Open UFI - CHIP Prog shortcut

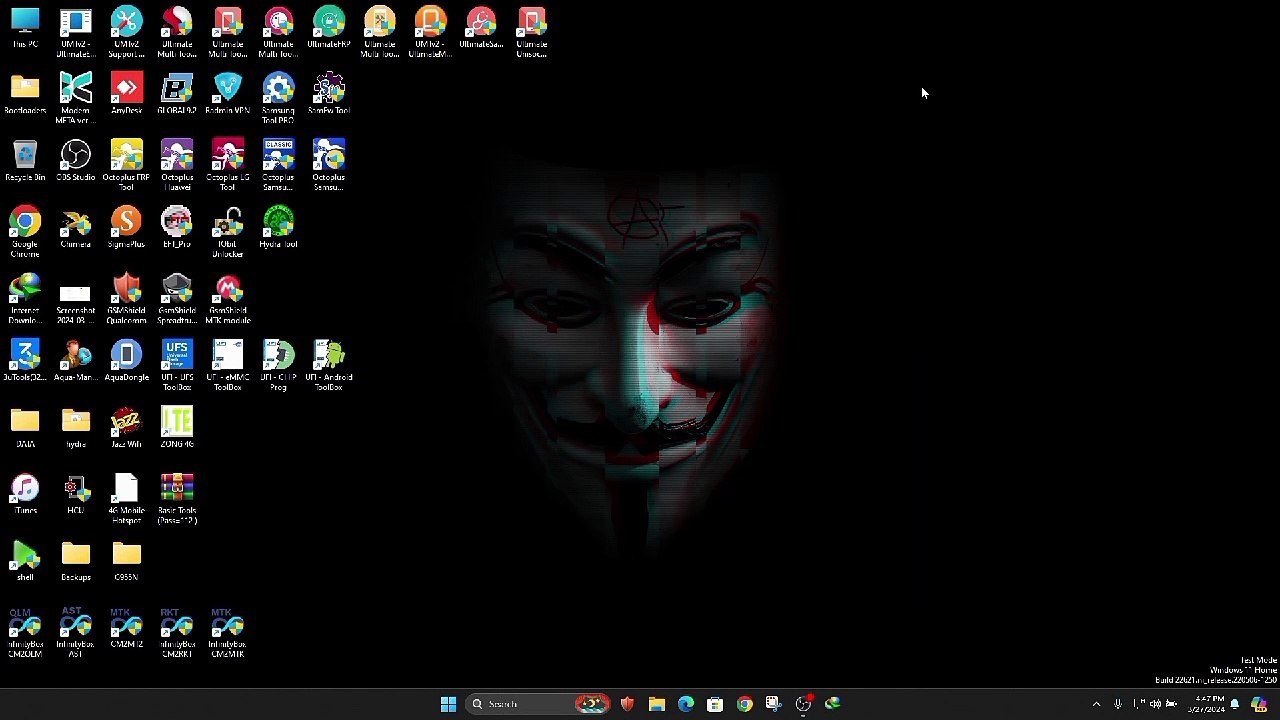point(278,366)
